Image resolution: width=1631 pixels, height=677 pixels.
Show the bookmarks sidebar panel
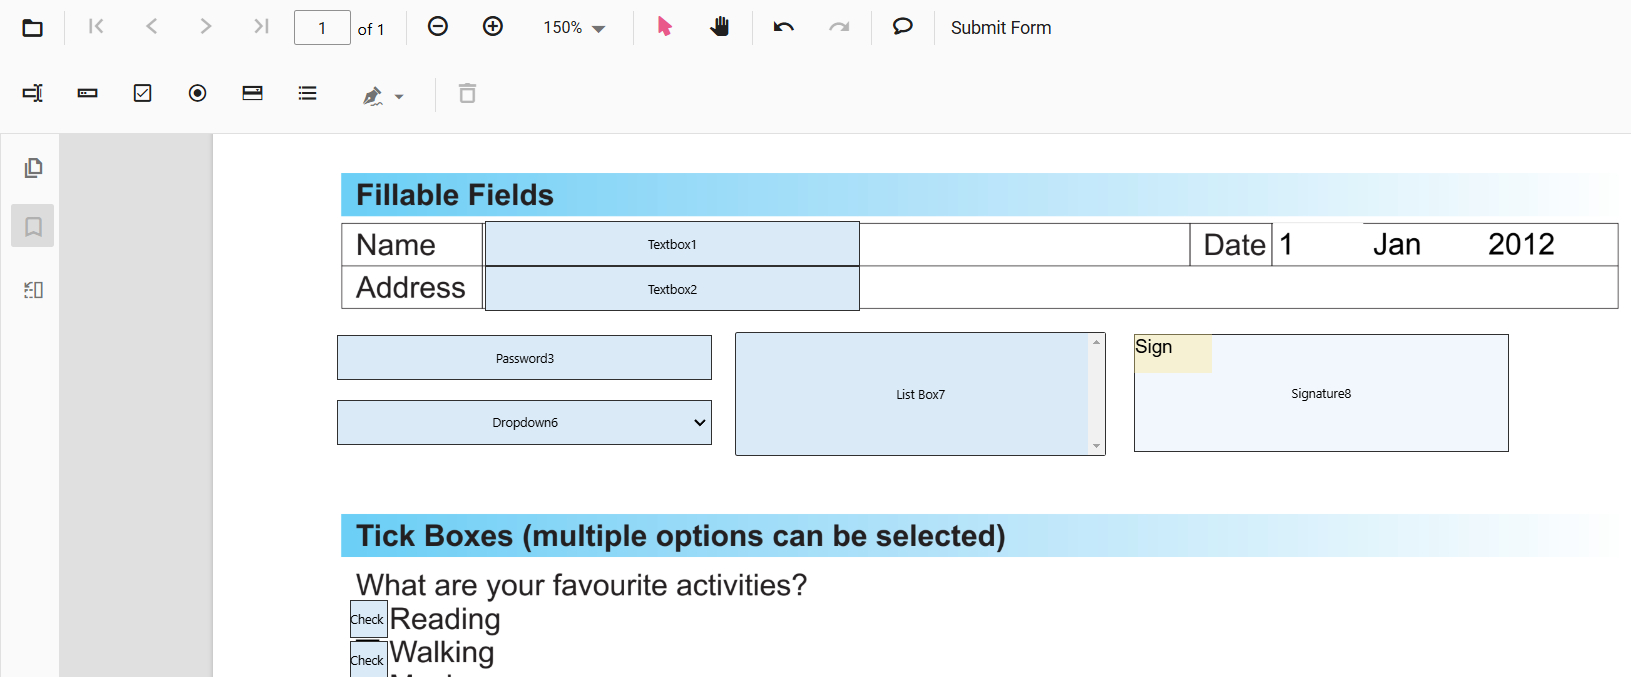pyautogui.click(x=32, y=226)
